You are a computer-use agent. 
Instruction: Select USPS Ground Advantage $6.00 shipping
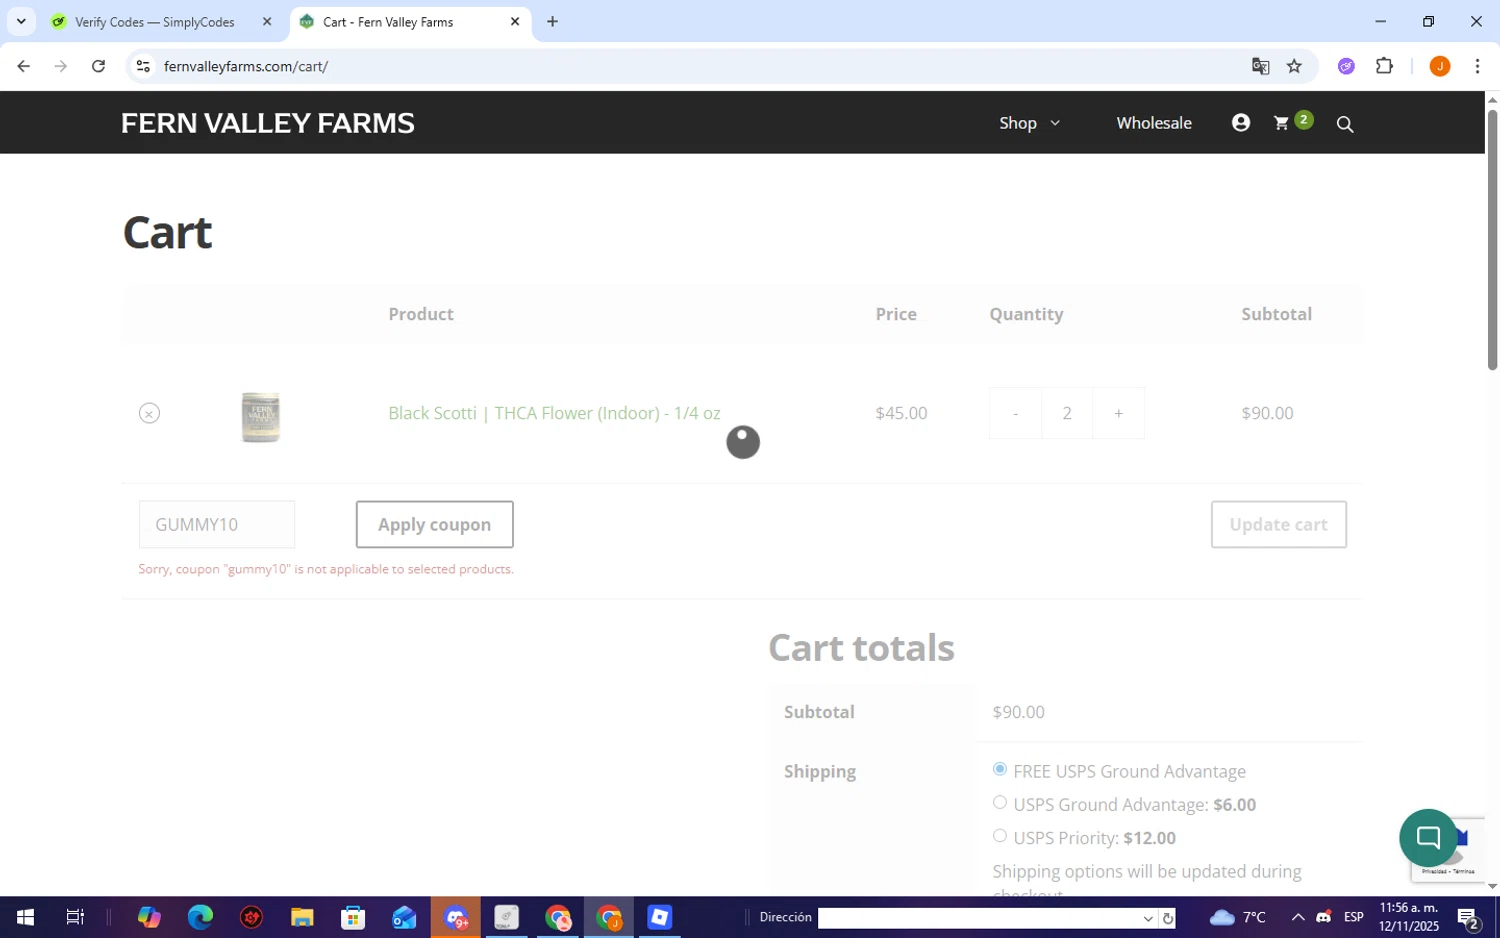pyautogui.click(x=1000, y=802)
